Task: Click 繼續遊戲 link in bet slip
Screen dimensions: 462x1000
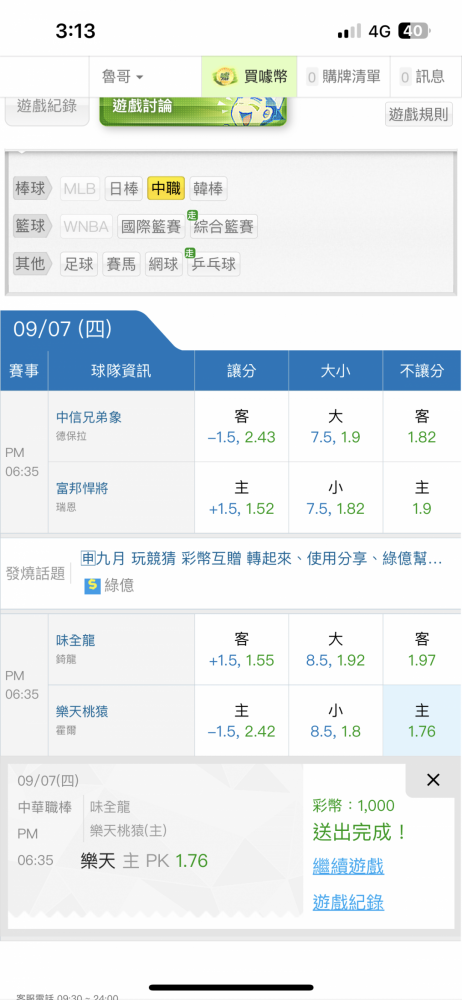Action: tap(348, 866)
